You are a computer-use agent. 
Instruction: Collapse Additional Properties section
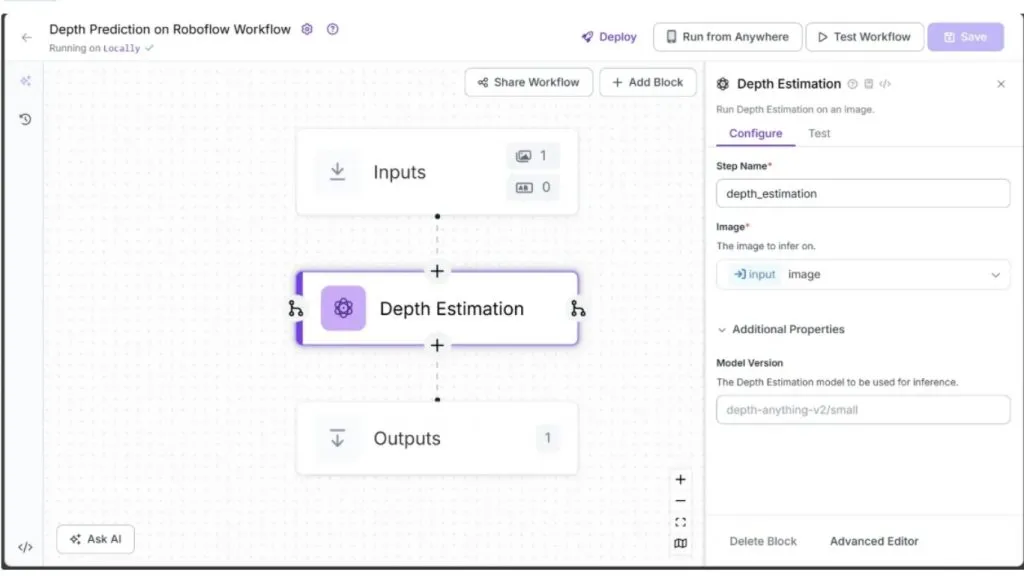pos(781,329)
